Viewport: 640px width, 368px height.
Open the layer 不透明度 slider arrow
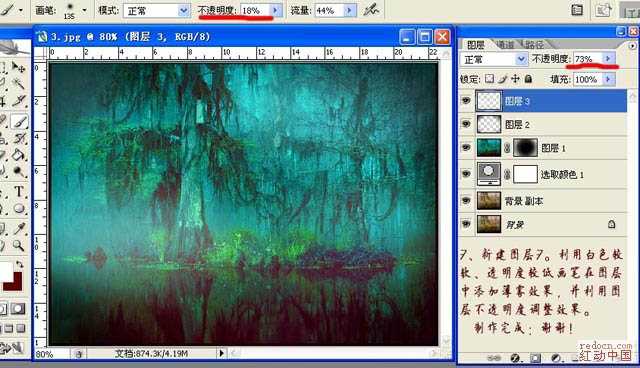(x=609, y=59)
